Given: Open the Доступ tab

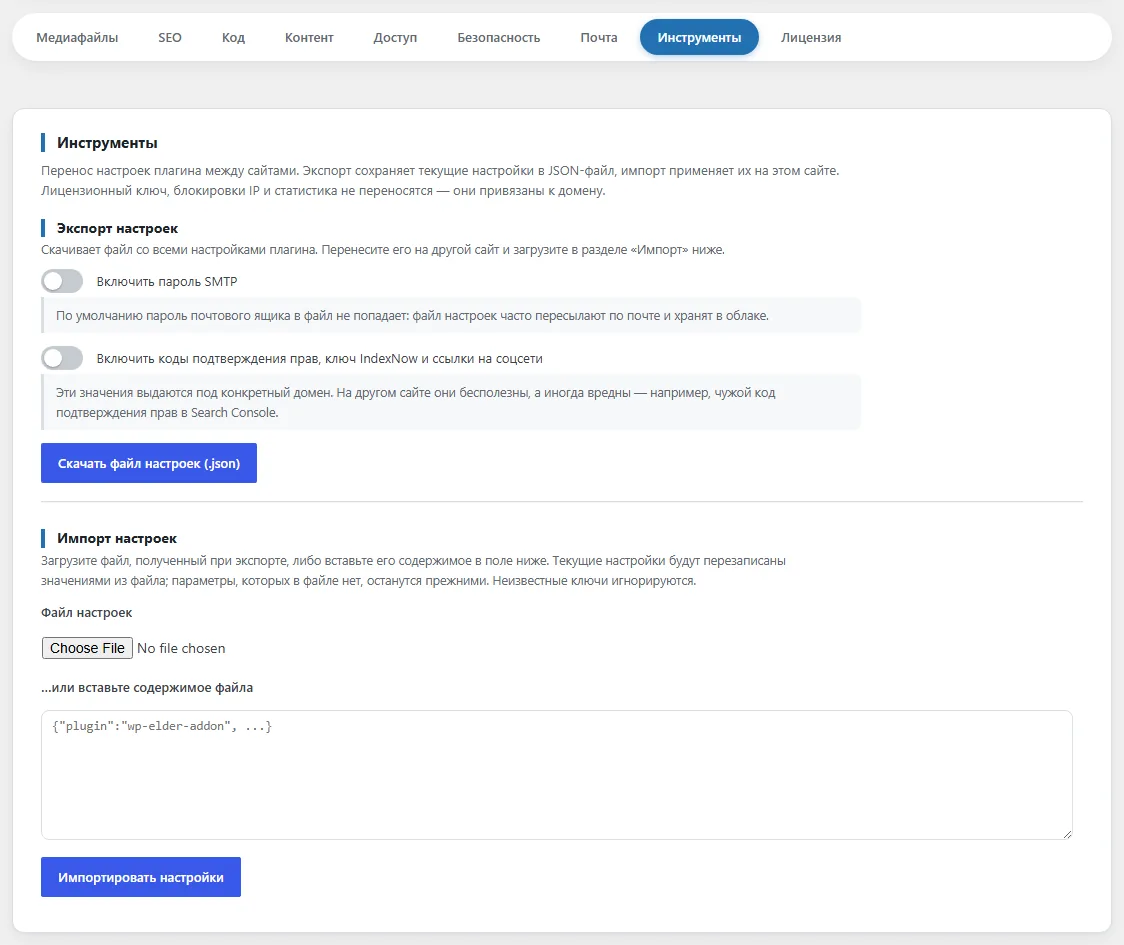Looking at the screenshot, I should [395, 37].
